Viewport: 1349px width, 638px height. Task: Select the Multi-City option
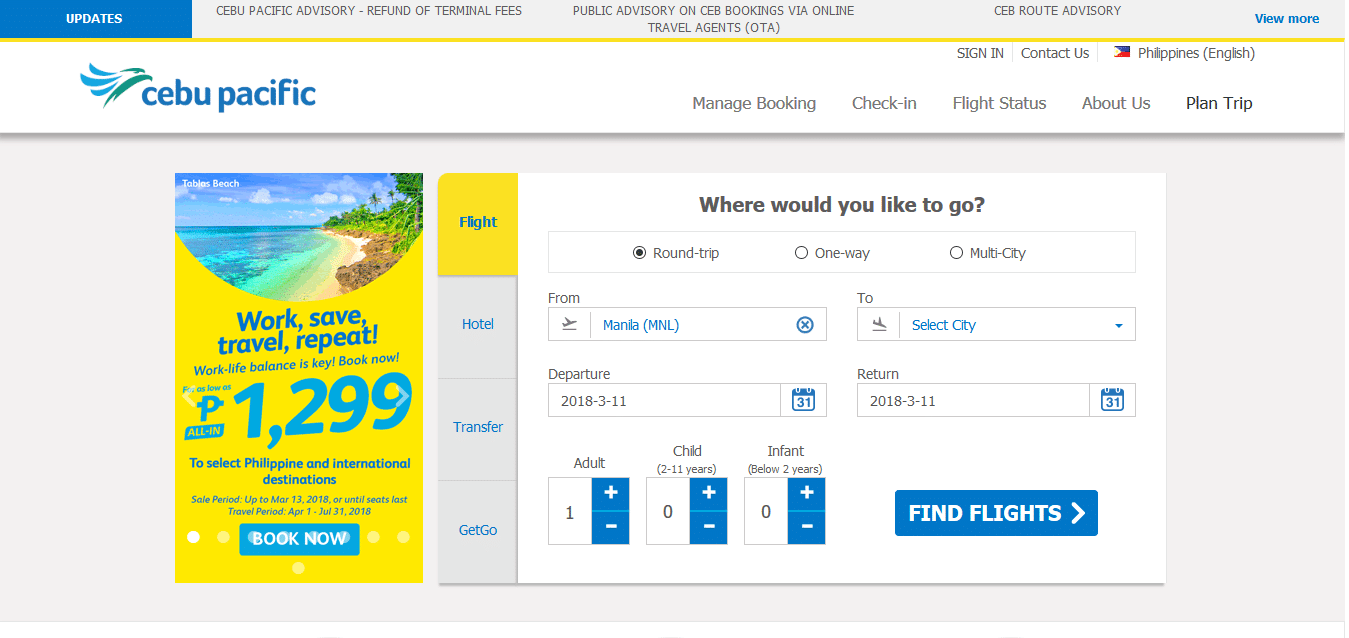(x=988, y=253)
